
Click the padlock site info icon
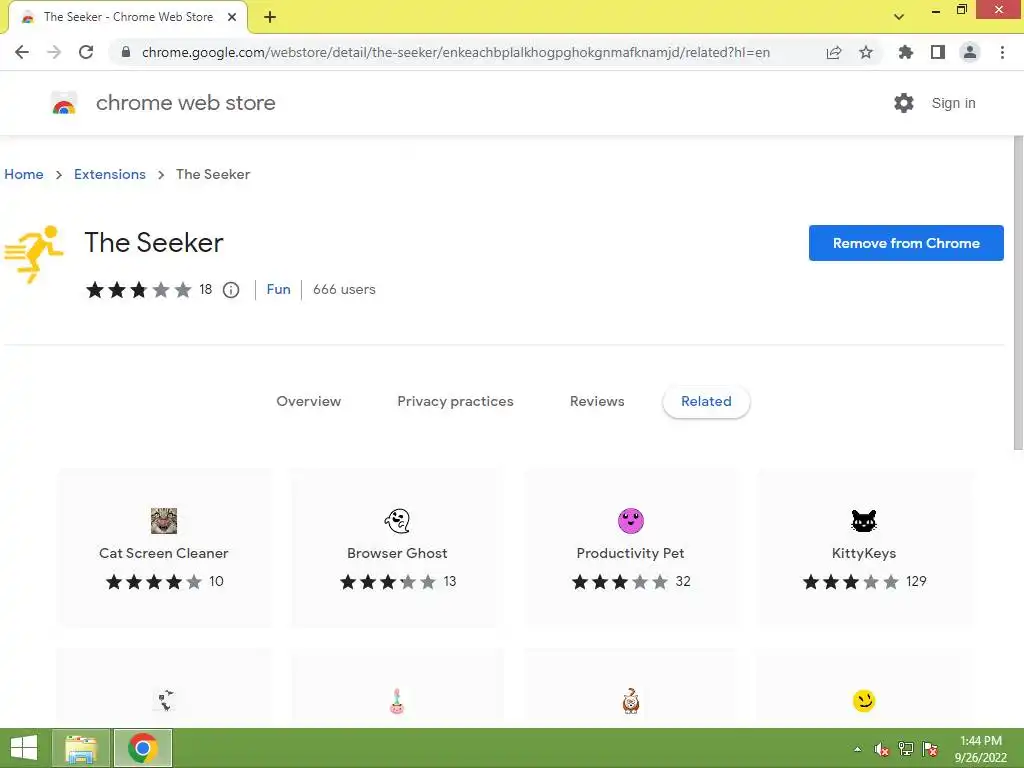(126, 52)
